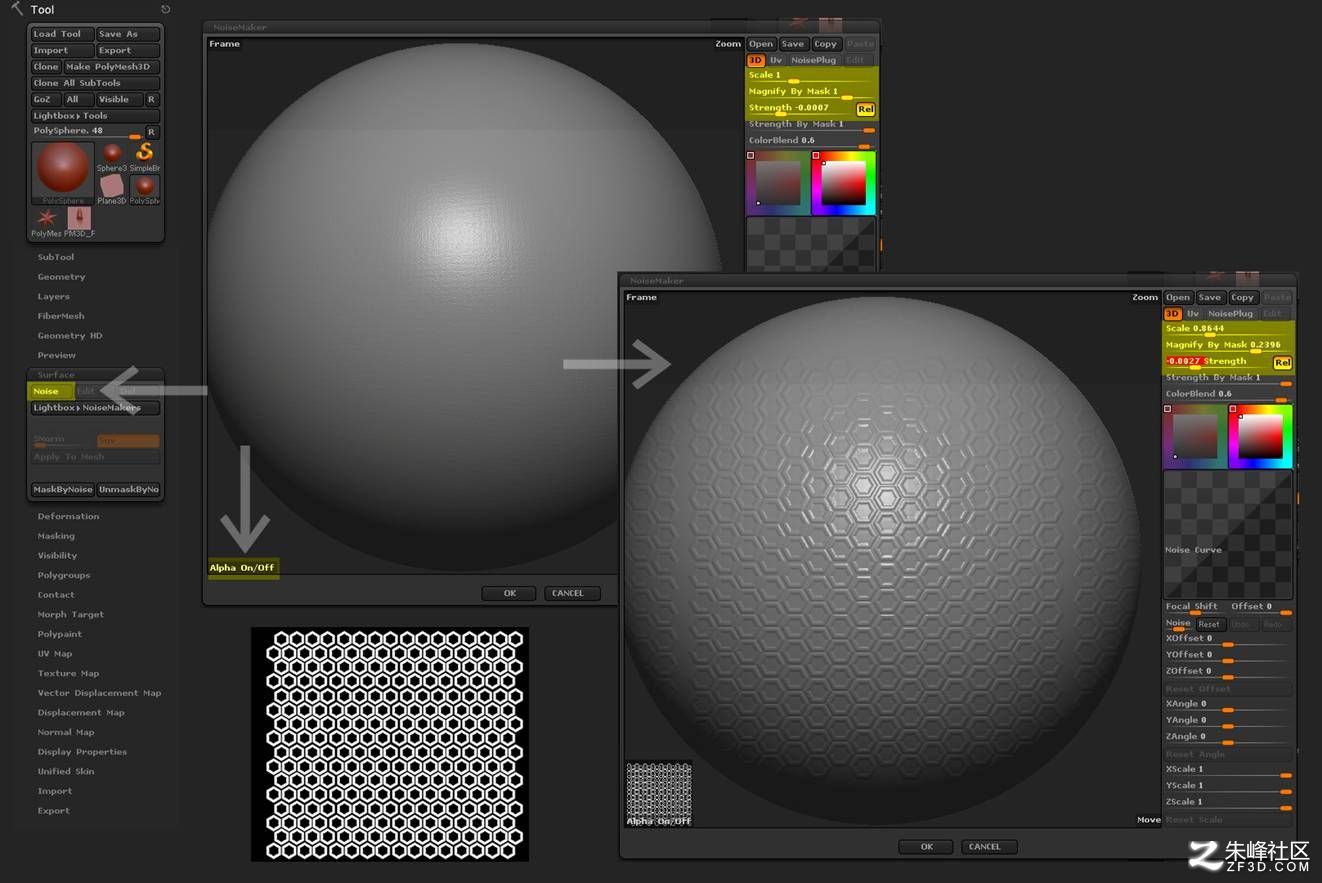This screenshot has width=1322, height=883.
Task: Expand the SubTool sub-palette
Action: [56, 257]
